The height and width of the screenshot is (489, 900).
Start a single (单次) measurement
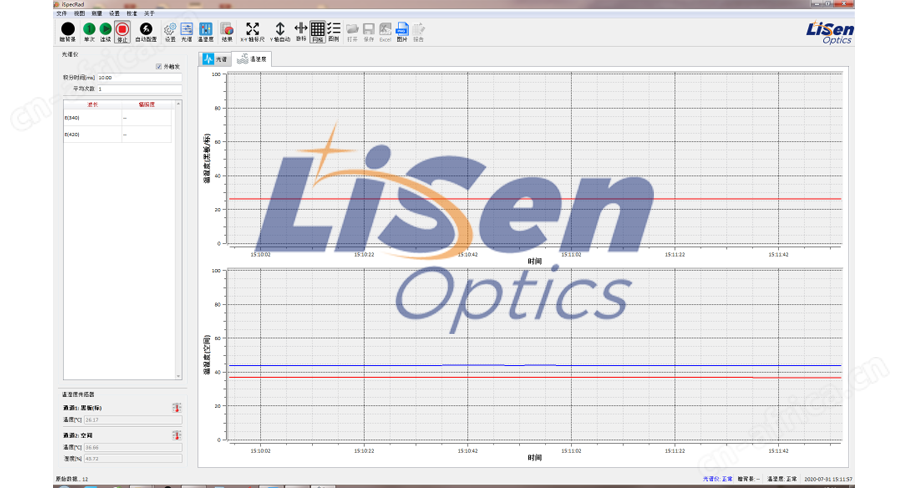89,32
